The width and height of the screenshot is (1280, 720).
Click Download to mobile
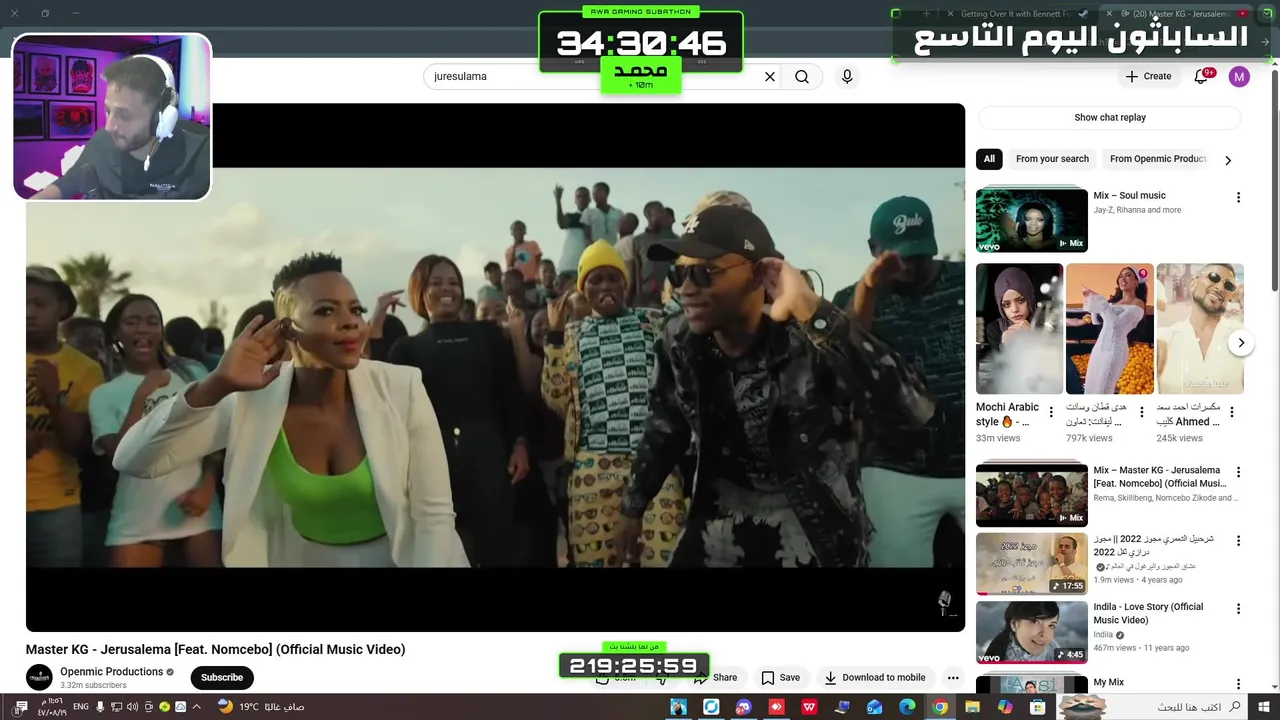tap(875, 677)
